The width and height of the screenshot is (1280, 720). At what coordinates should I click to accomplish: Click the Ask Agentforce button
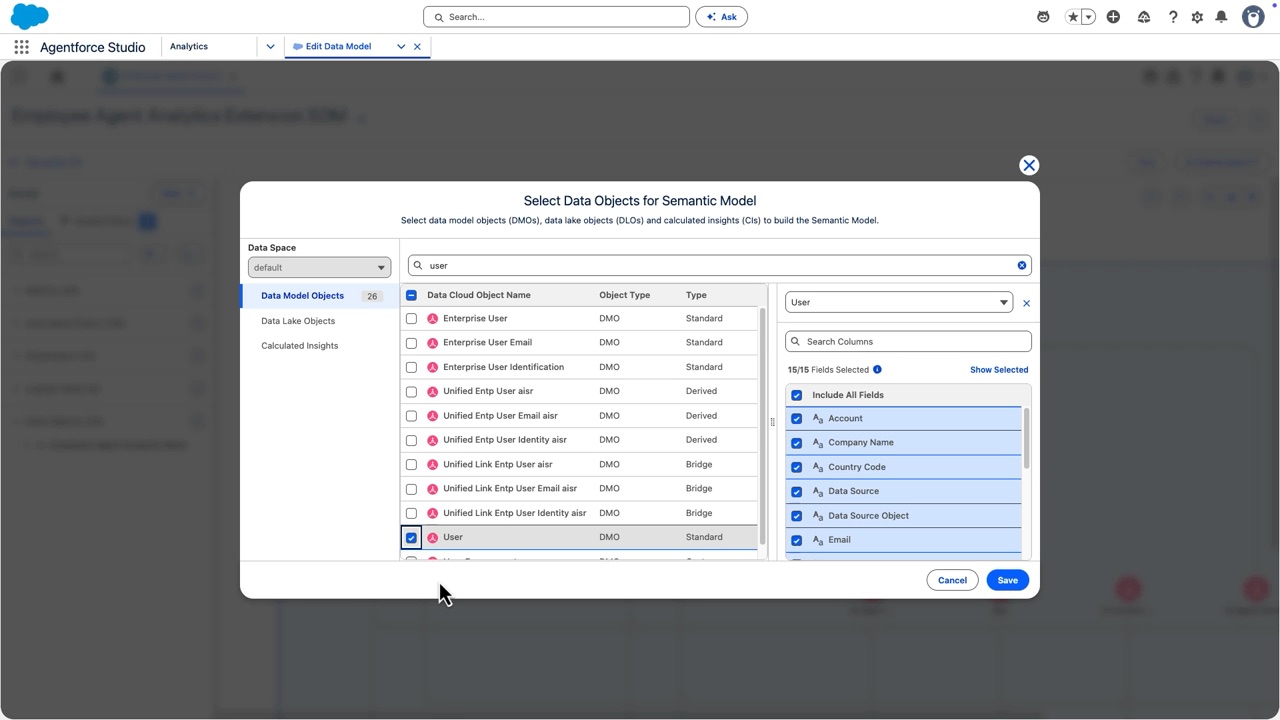pyautogui.click(x=721, y=17)
